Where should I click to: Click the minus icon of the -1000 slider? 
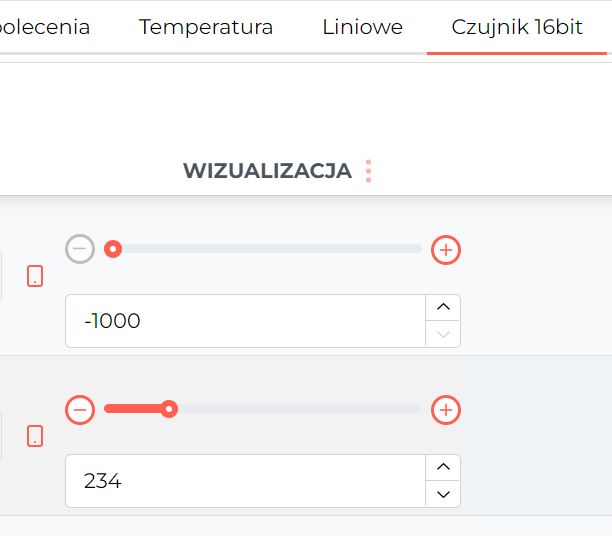pyautogui.click(x=80, y=249)
